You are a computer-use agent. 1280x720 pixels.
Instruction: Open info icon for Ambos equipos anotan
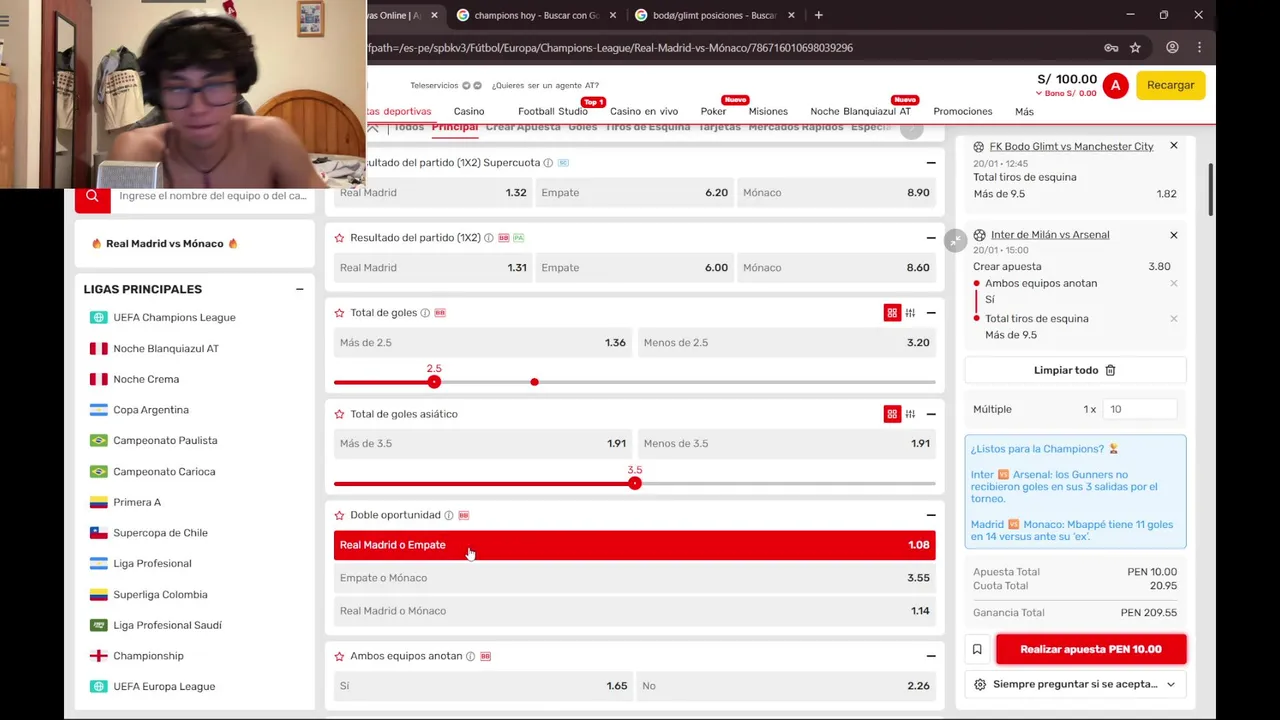click(x=470, y=656)
